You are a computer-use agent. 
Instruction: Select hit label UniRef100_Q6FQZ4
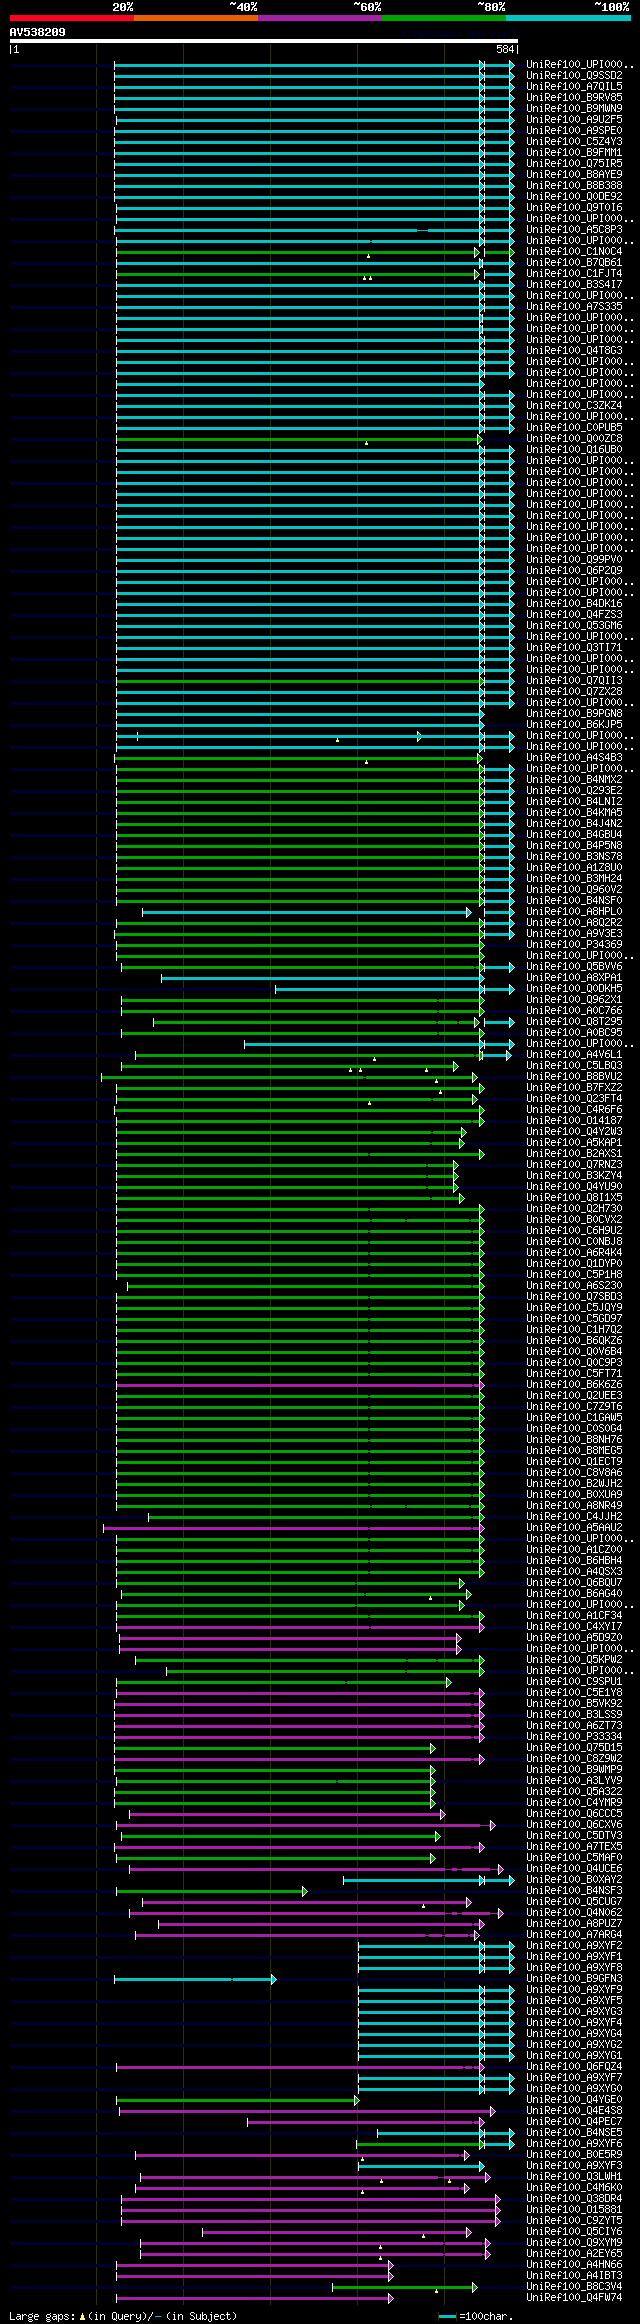pos(574,2066)
